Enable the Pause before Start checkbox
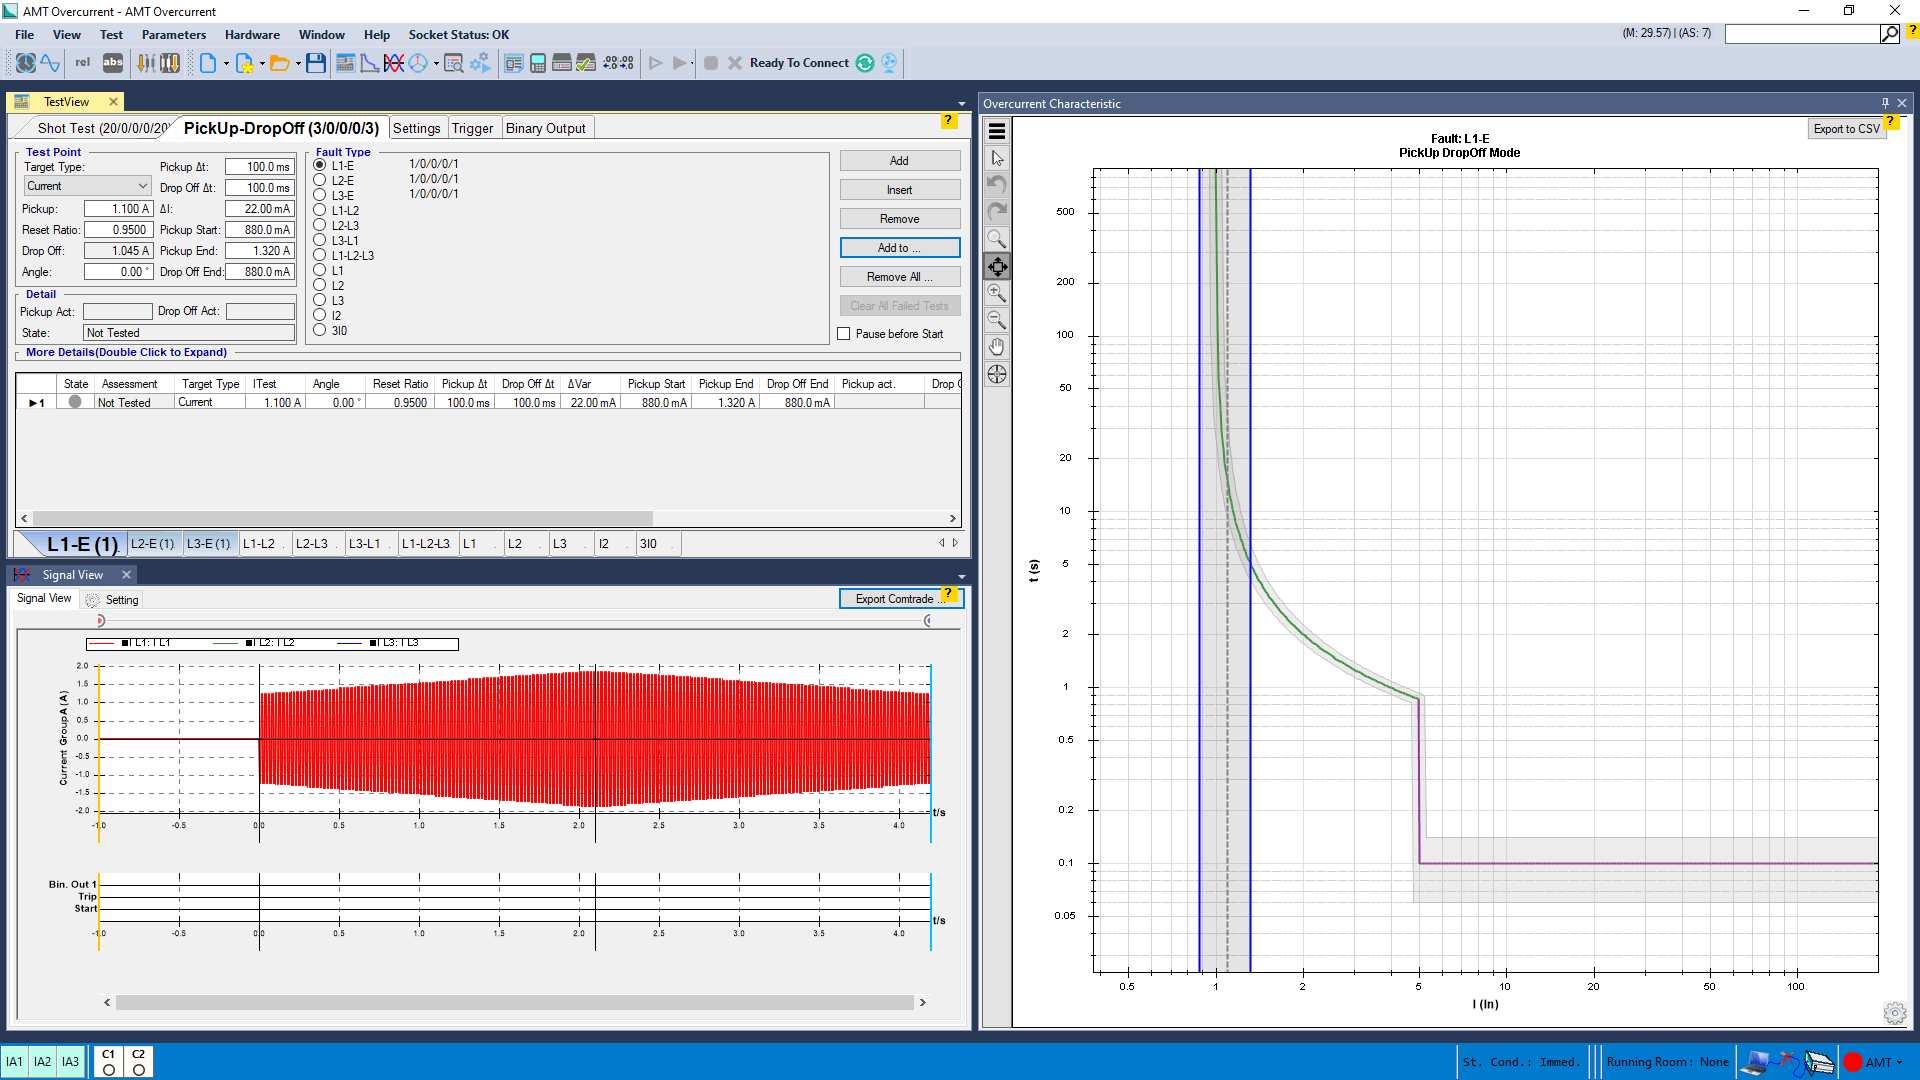1920x1080 pixels. 844,334
